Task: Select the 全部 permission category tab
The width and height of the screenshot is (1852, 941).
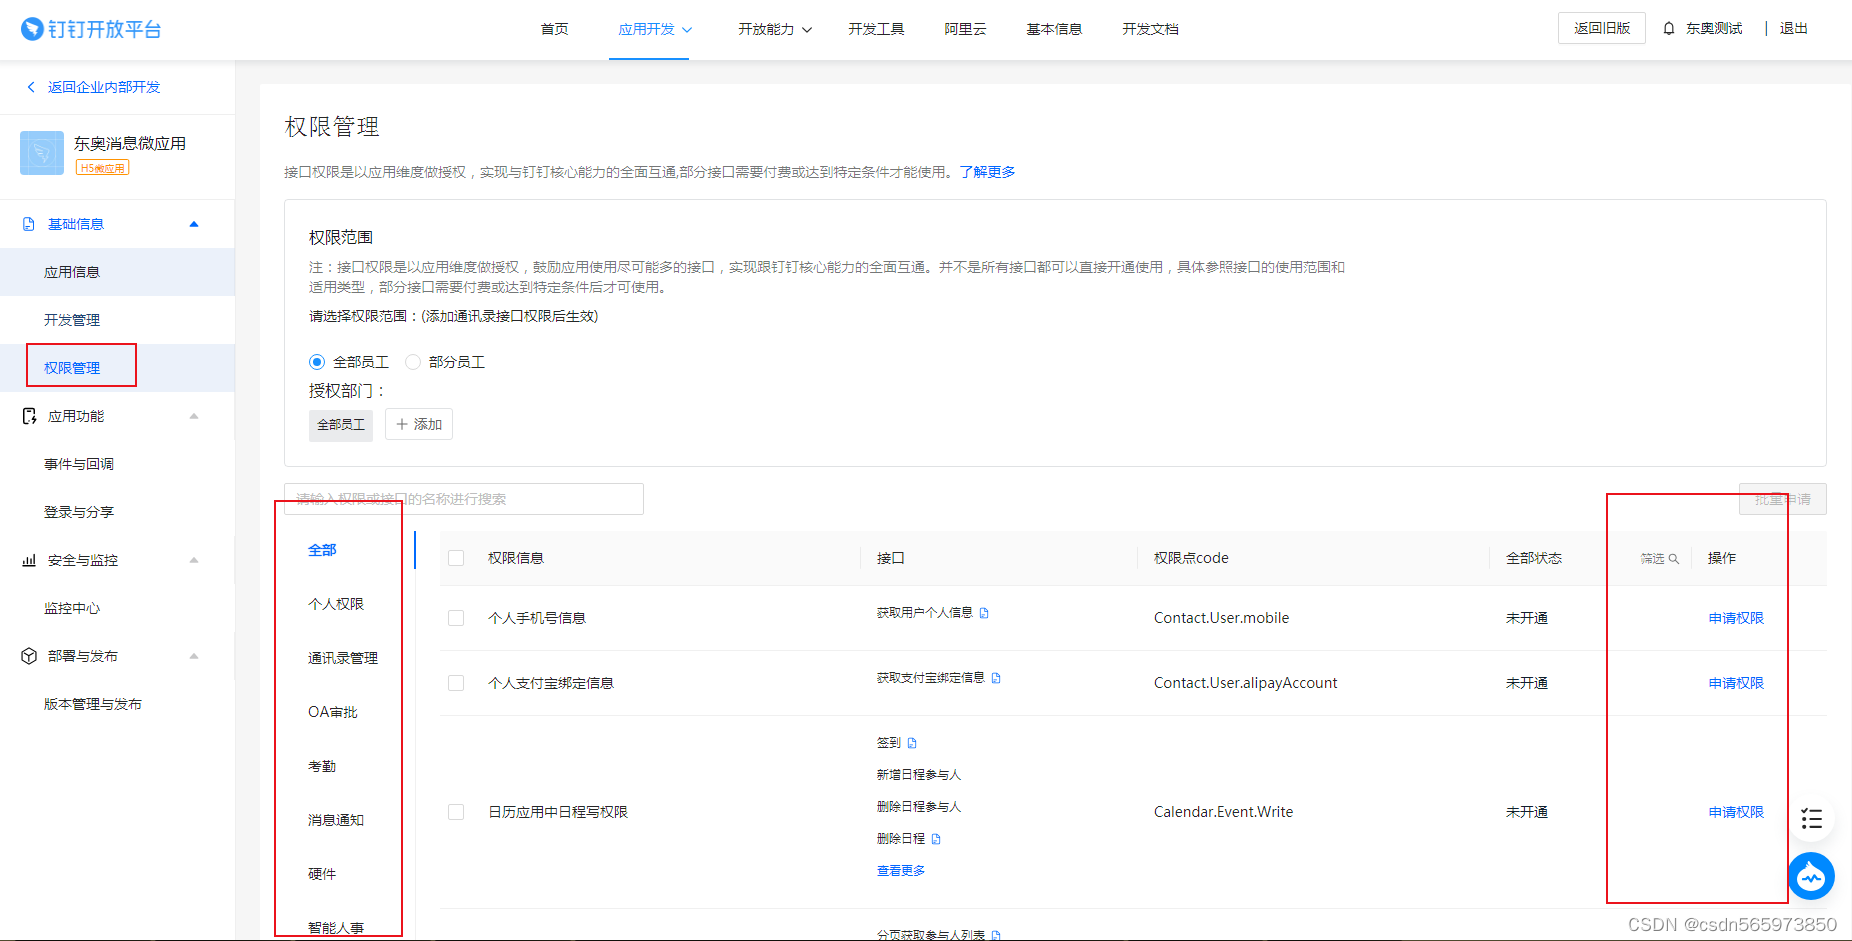Action: pos(322,550)
